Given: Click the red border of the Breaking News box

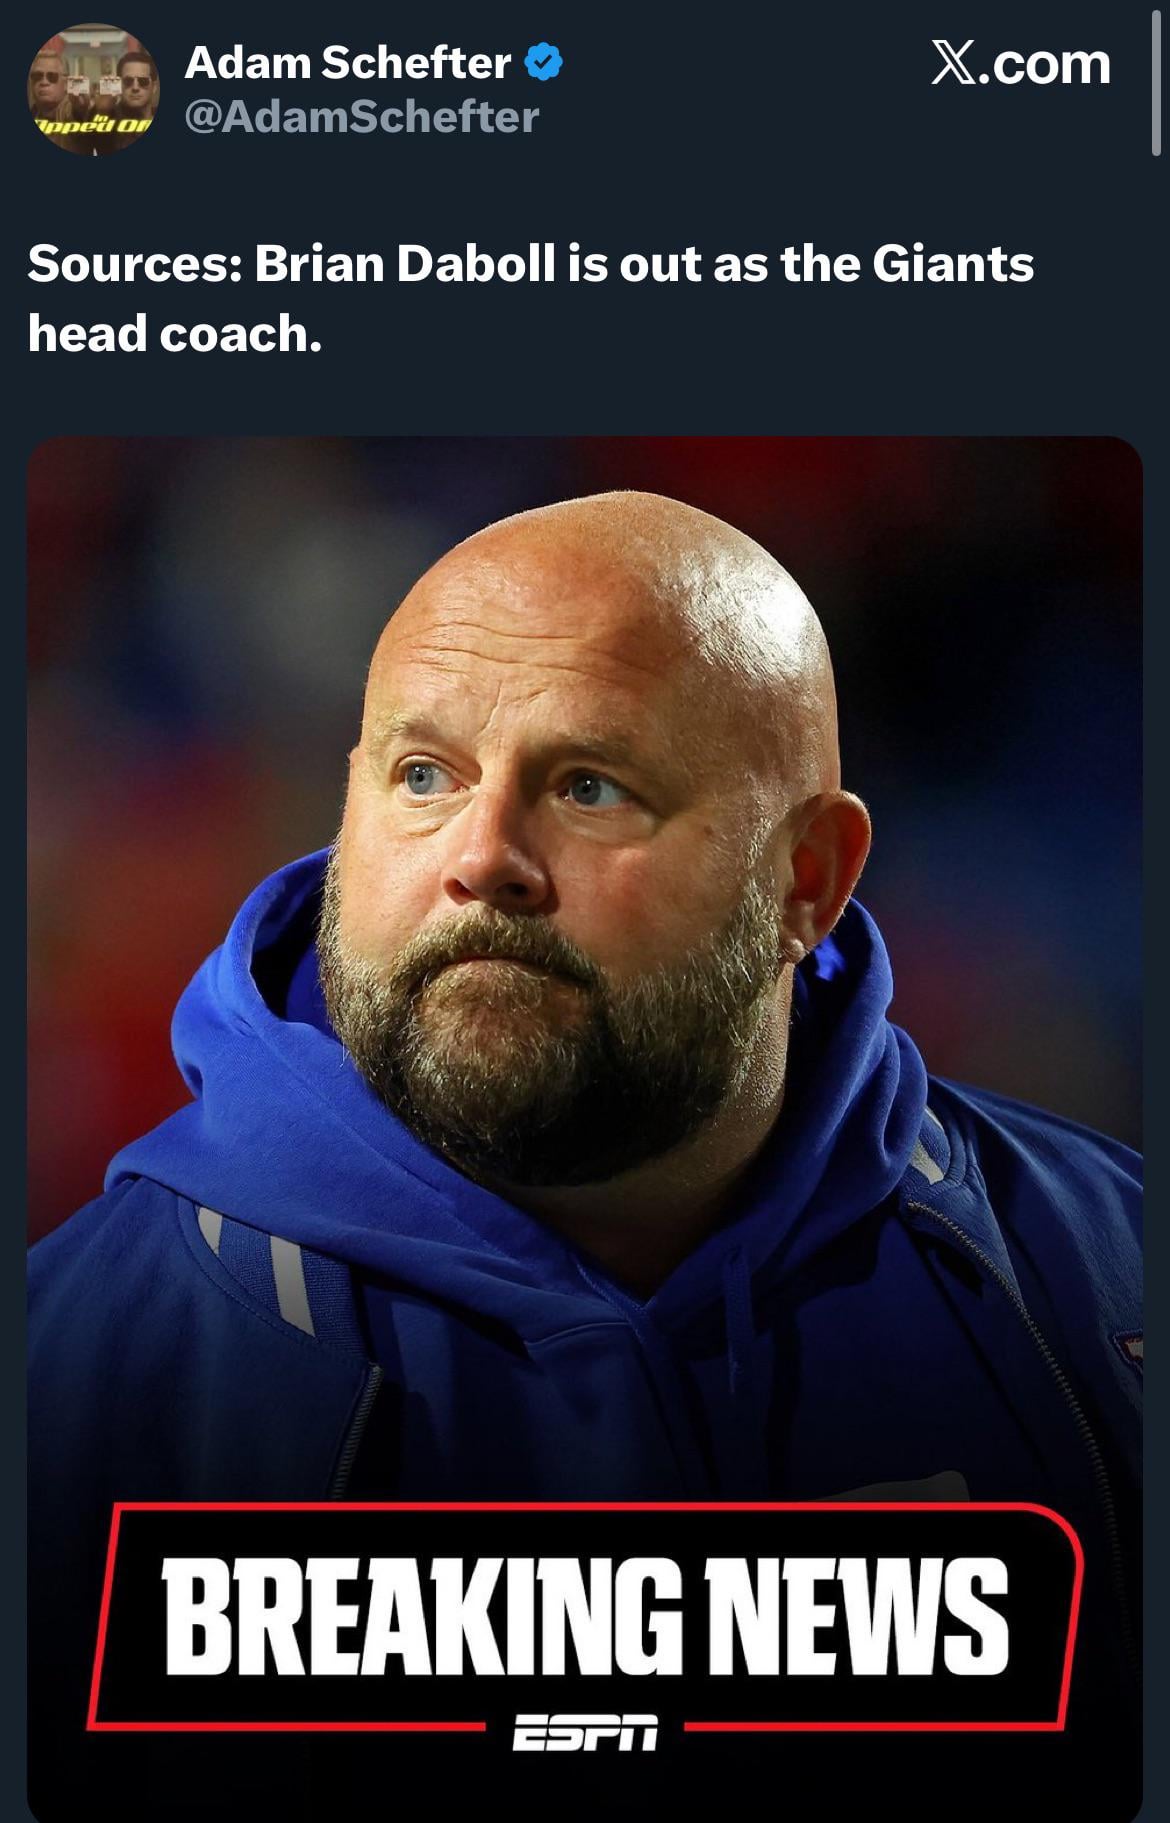Looking at the screenshot, I should [x=585, y=1504].
